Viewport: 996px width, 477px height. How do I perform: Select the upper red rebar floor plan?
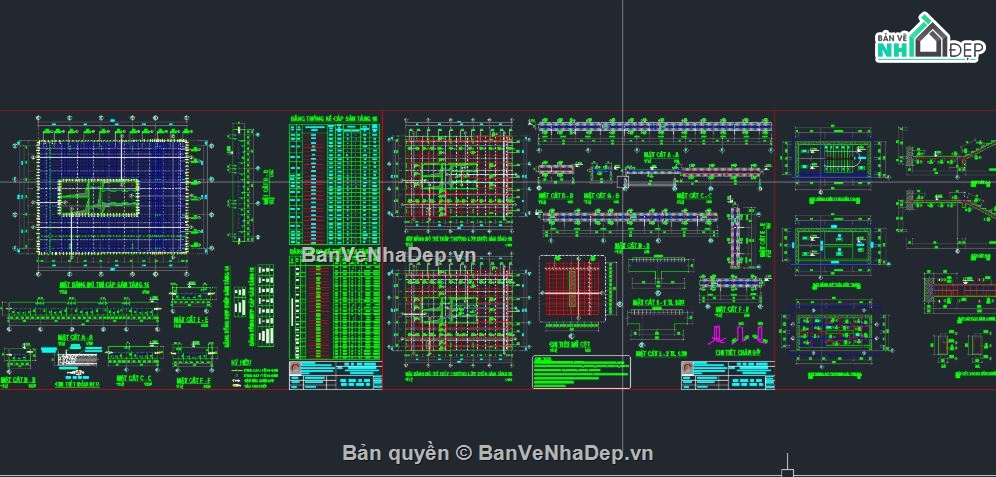tap(460, 178)
